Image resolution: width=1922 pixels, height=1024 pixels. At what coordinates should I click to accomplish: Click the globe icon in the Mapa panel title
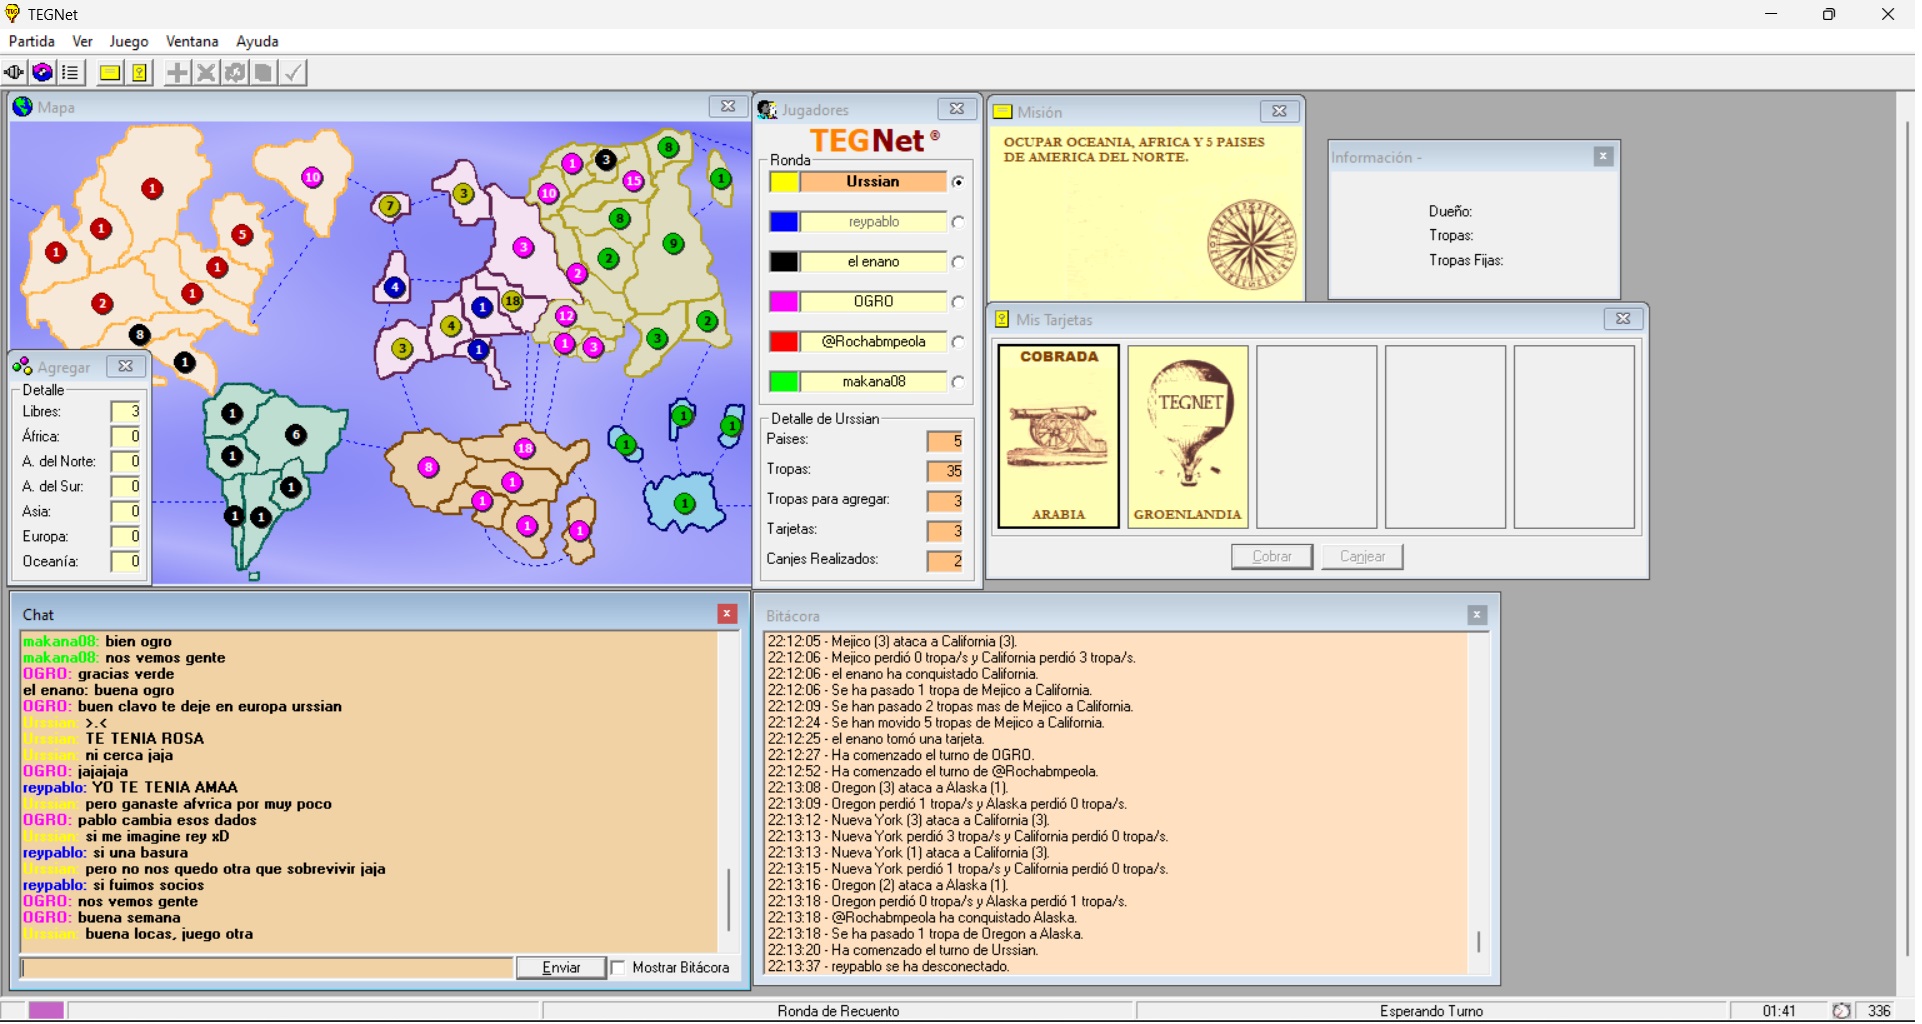coord(22,107)
